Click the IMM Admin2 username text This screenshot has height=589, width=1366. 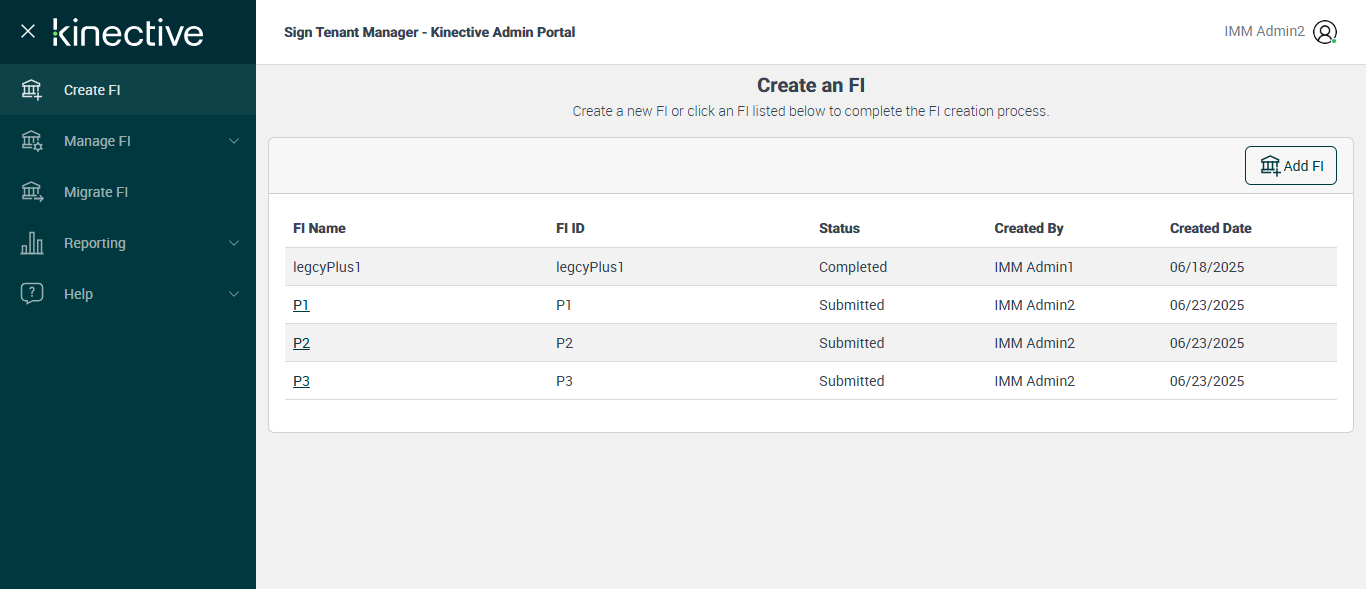coord(1264,32)
